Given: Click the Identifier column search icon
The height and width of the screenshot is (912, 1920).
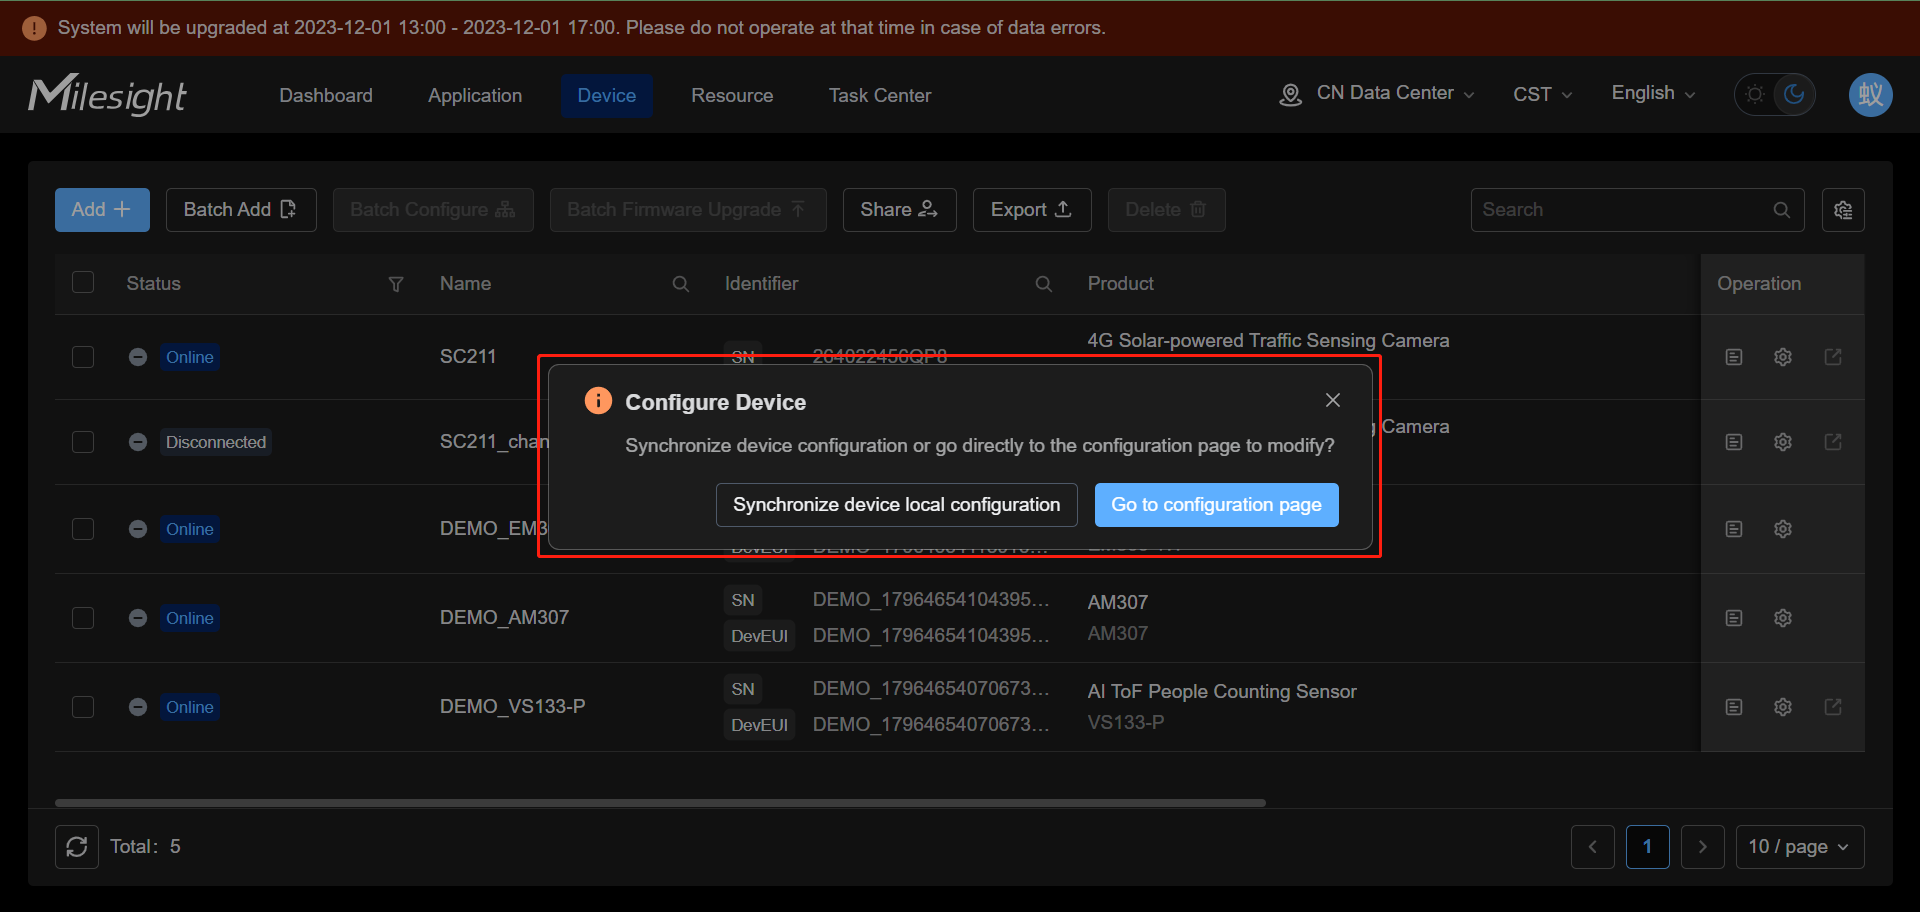Looking at the screenshot, I should [x=1044, y=284].
